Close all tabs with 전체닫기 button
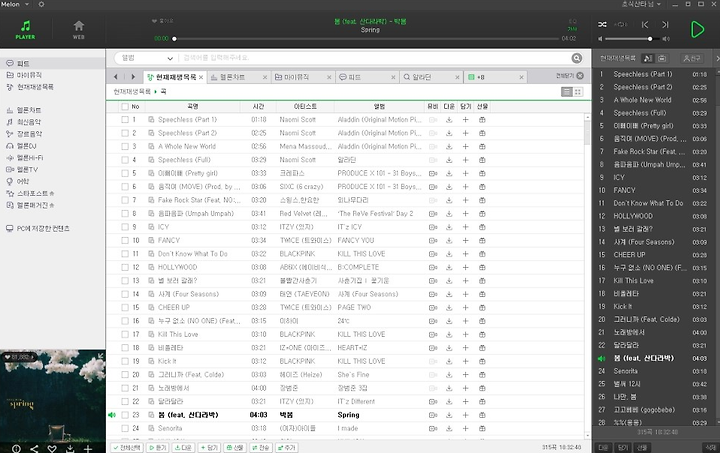Viewport: 720px width, 453px height. coord(570,76)
